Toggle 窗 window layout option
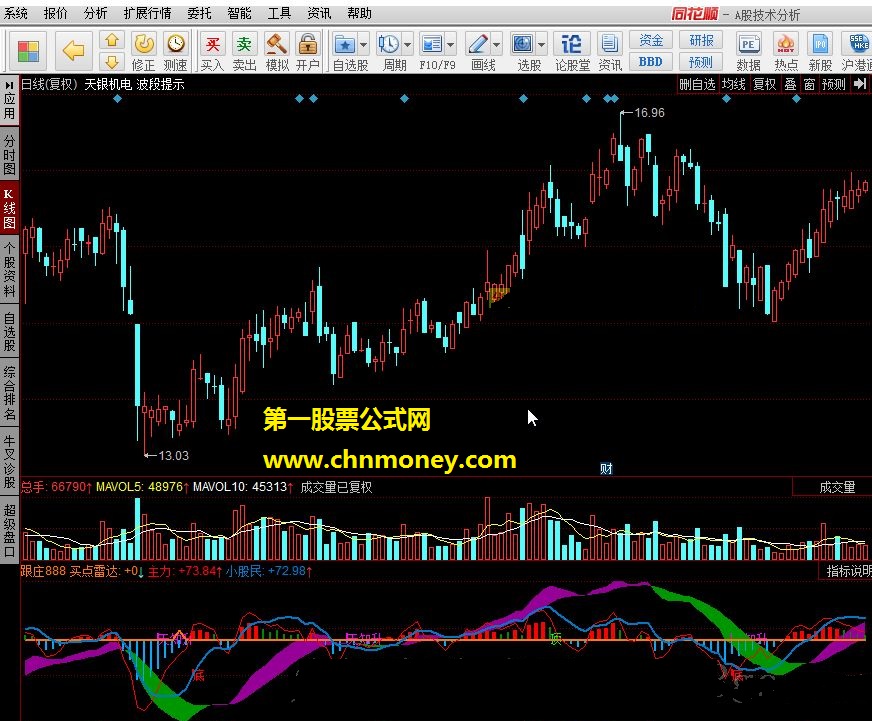Screen dimensions: 872x721 (x=810, y=84)
